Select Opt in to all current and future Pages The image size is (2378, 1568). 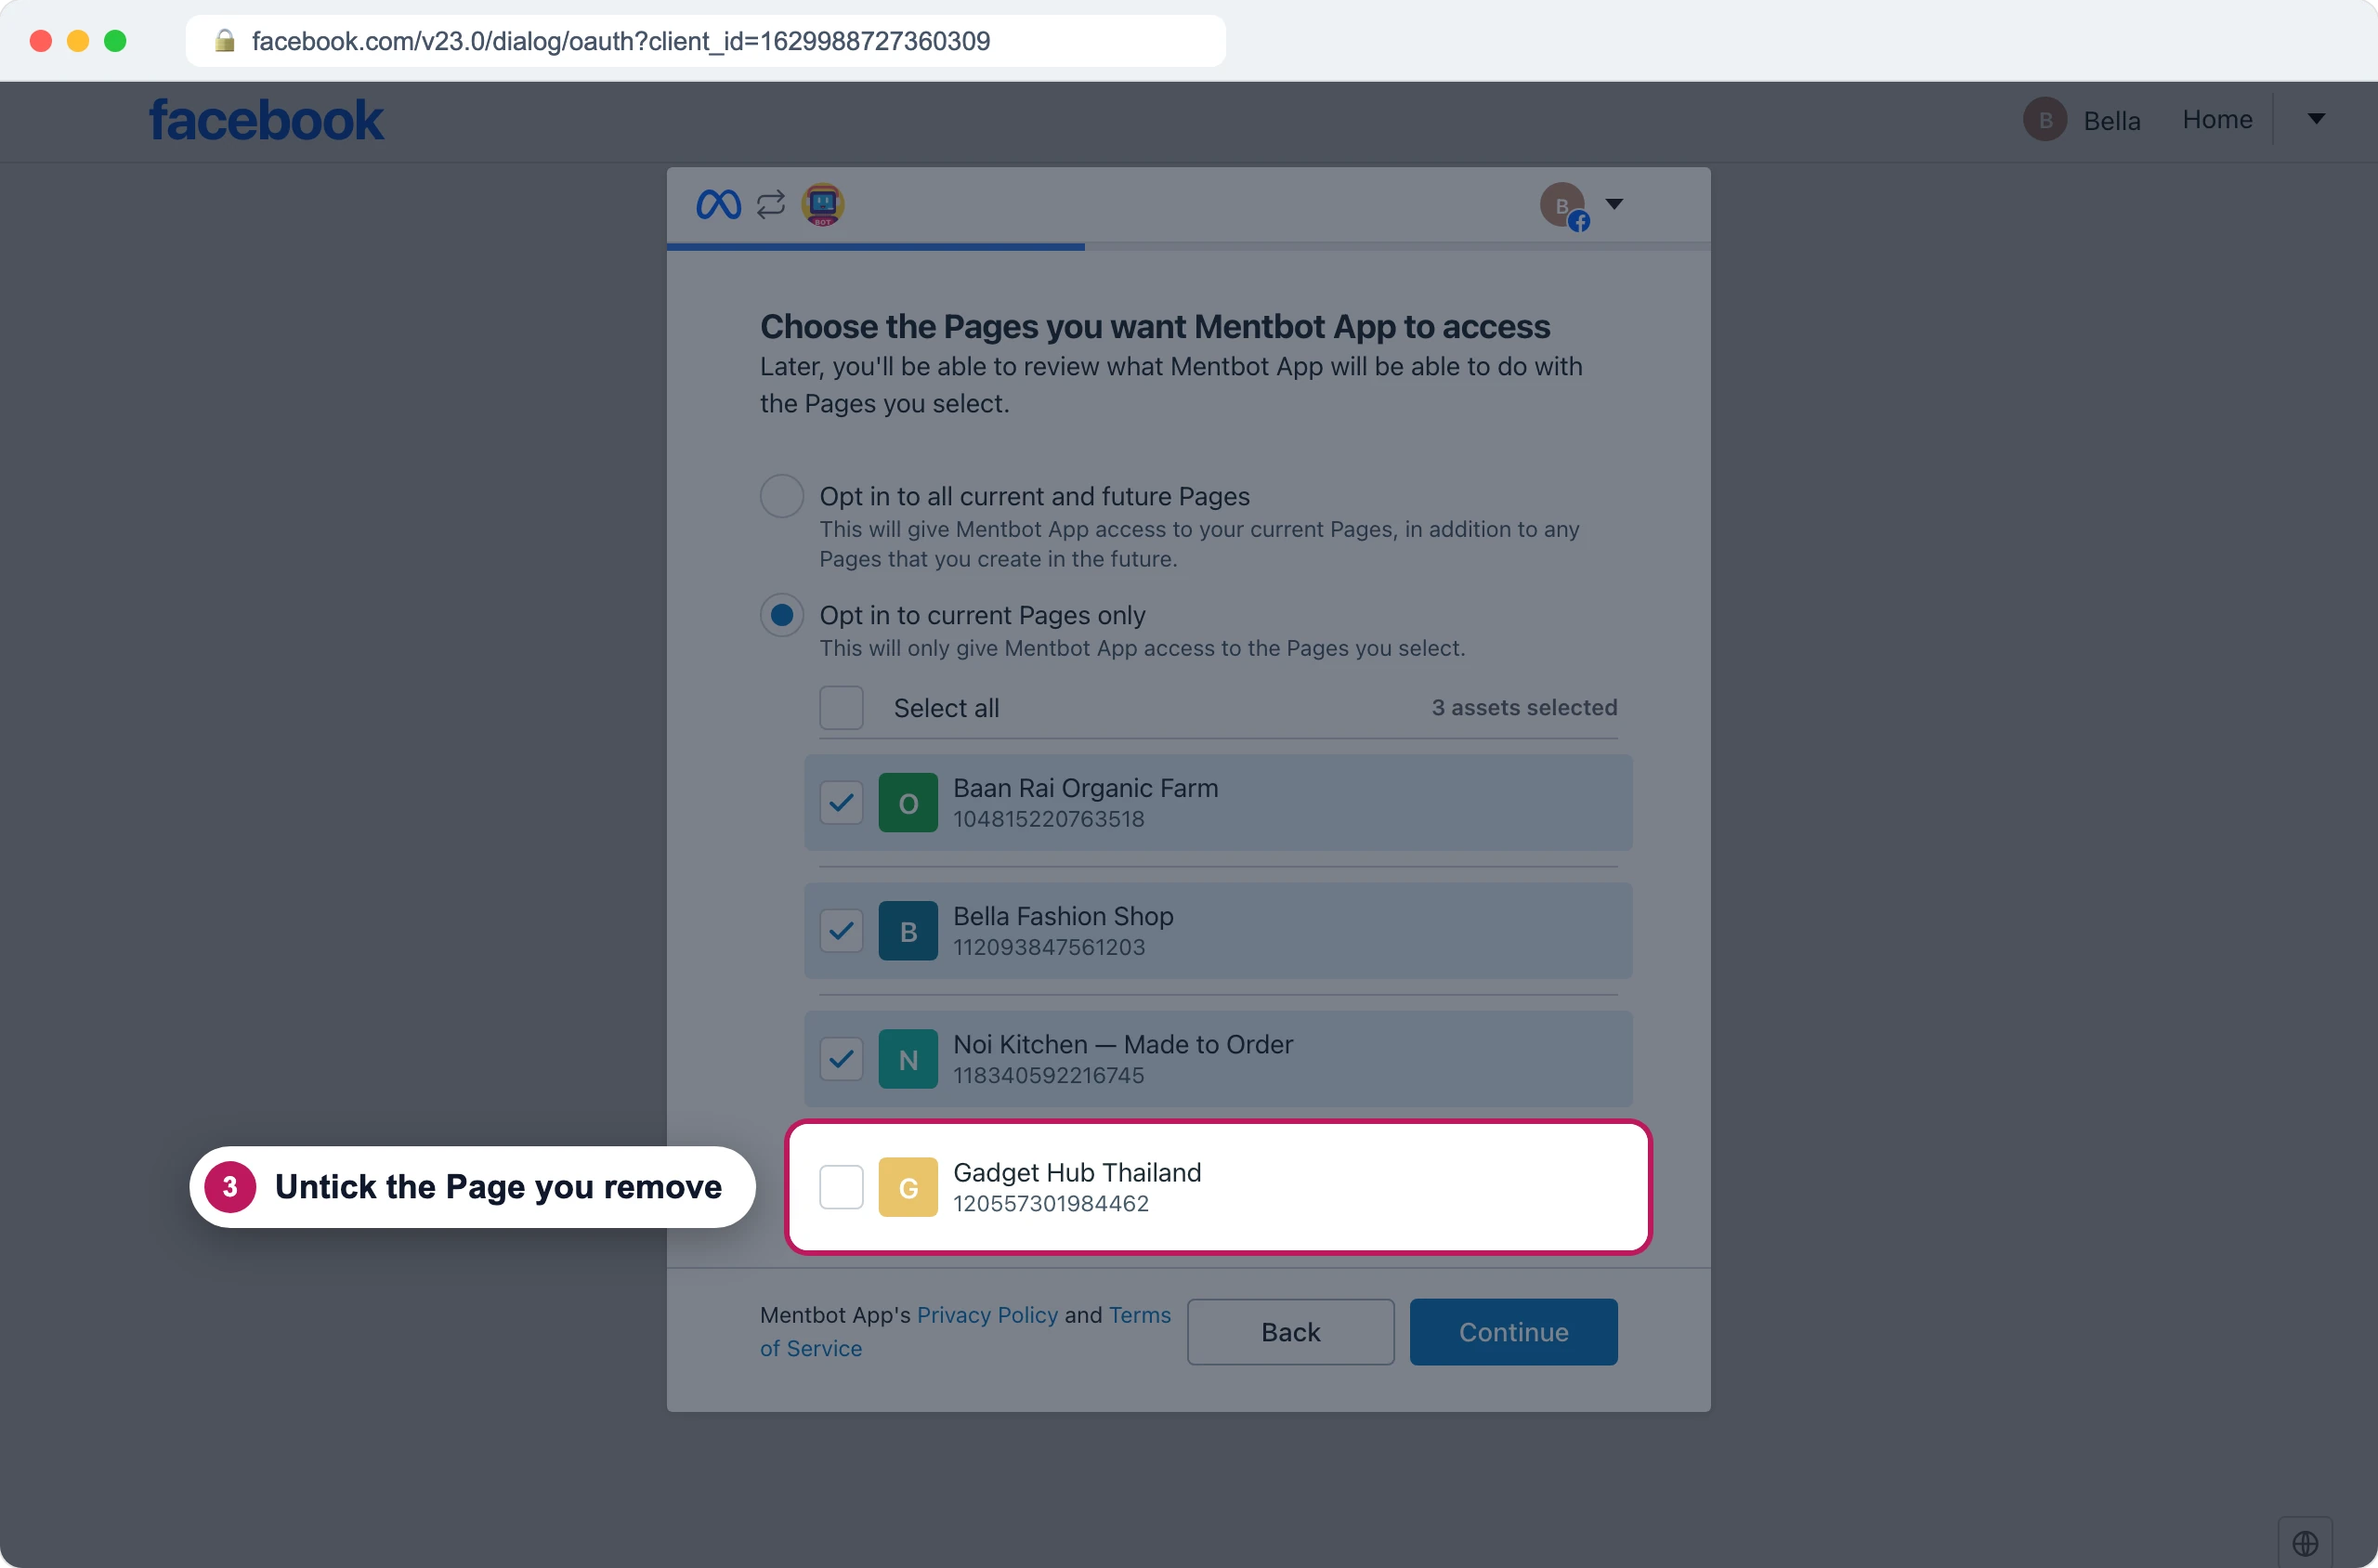pyautogui.click(x=782, y=496)
